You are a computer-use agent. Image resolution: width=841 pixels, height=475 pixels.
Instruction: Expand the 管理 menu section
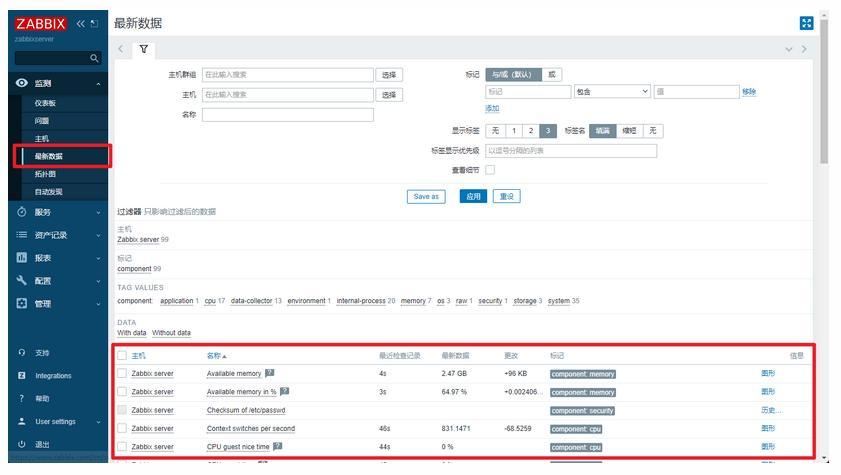pyautogui.click(x=98, y=304)
